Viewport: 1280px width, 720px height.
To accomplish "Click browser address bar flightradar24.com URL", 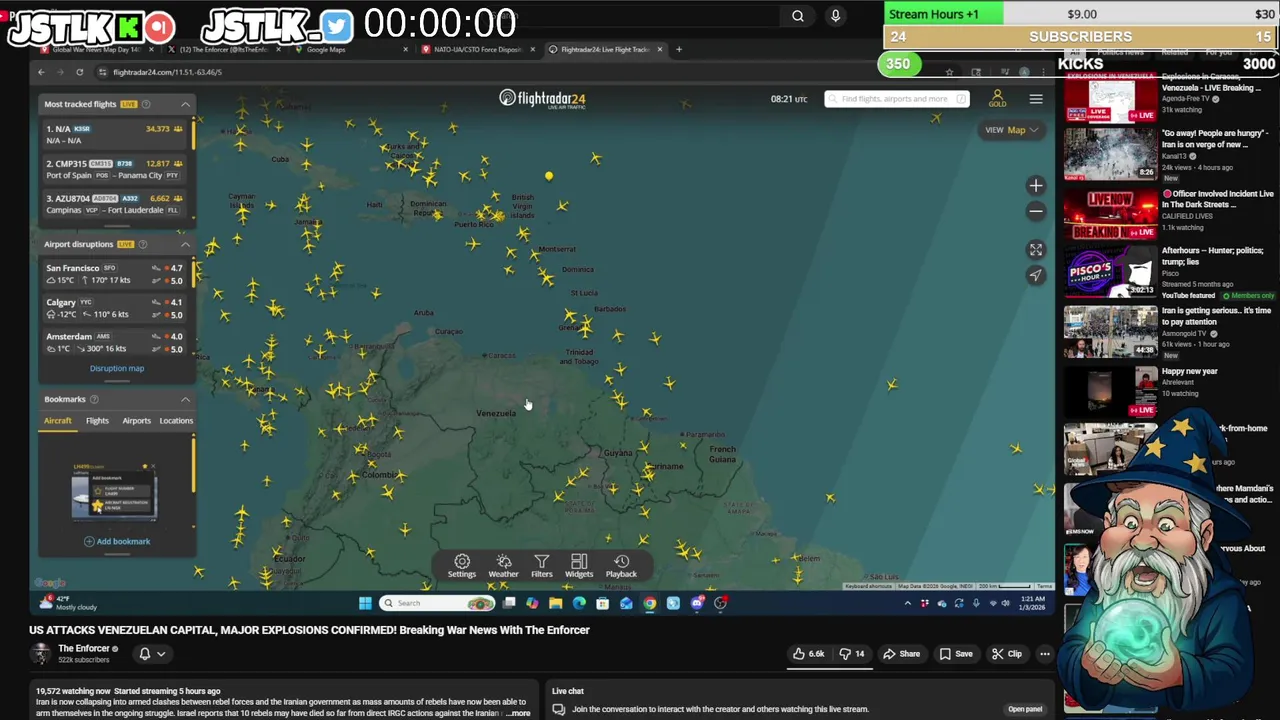I will point(168,72).
